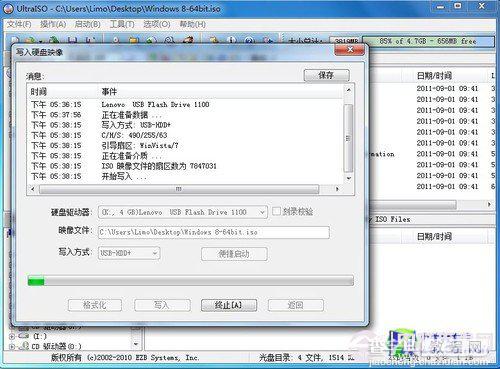Select the log row C/H/S: 490/255/63
This screenshot has height=369, width=500.
[x=185, y=135]
